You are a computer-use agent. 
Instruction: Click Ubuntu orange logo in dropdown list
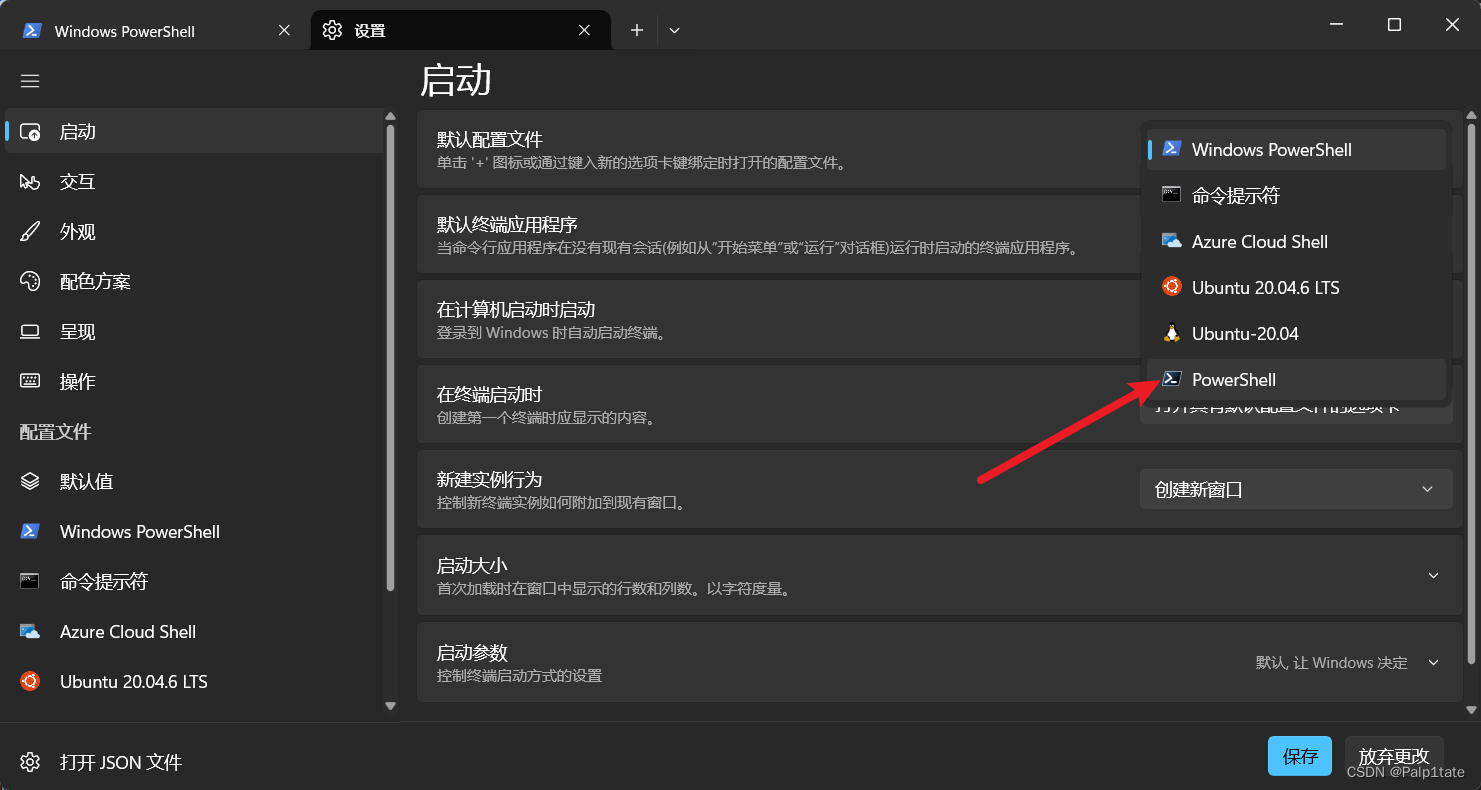(1171, 286)
